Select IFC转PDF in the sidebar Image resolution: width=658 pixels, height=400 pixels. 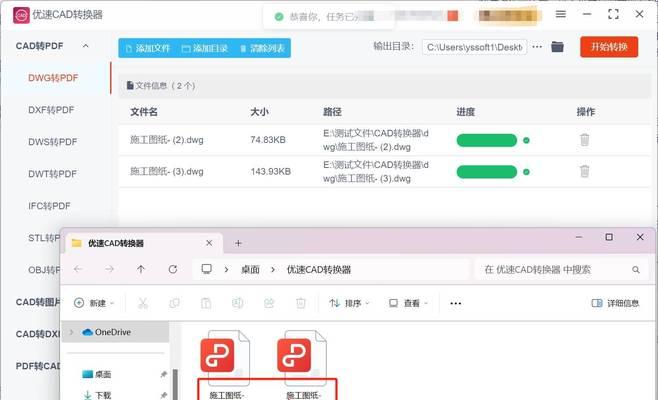[x=49, y=206]
